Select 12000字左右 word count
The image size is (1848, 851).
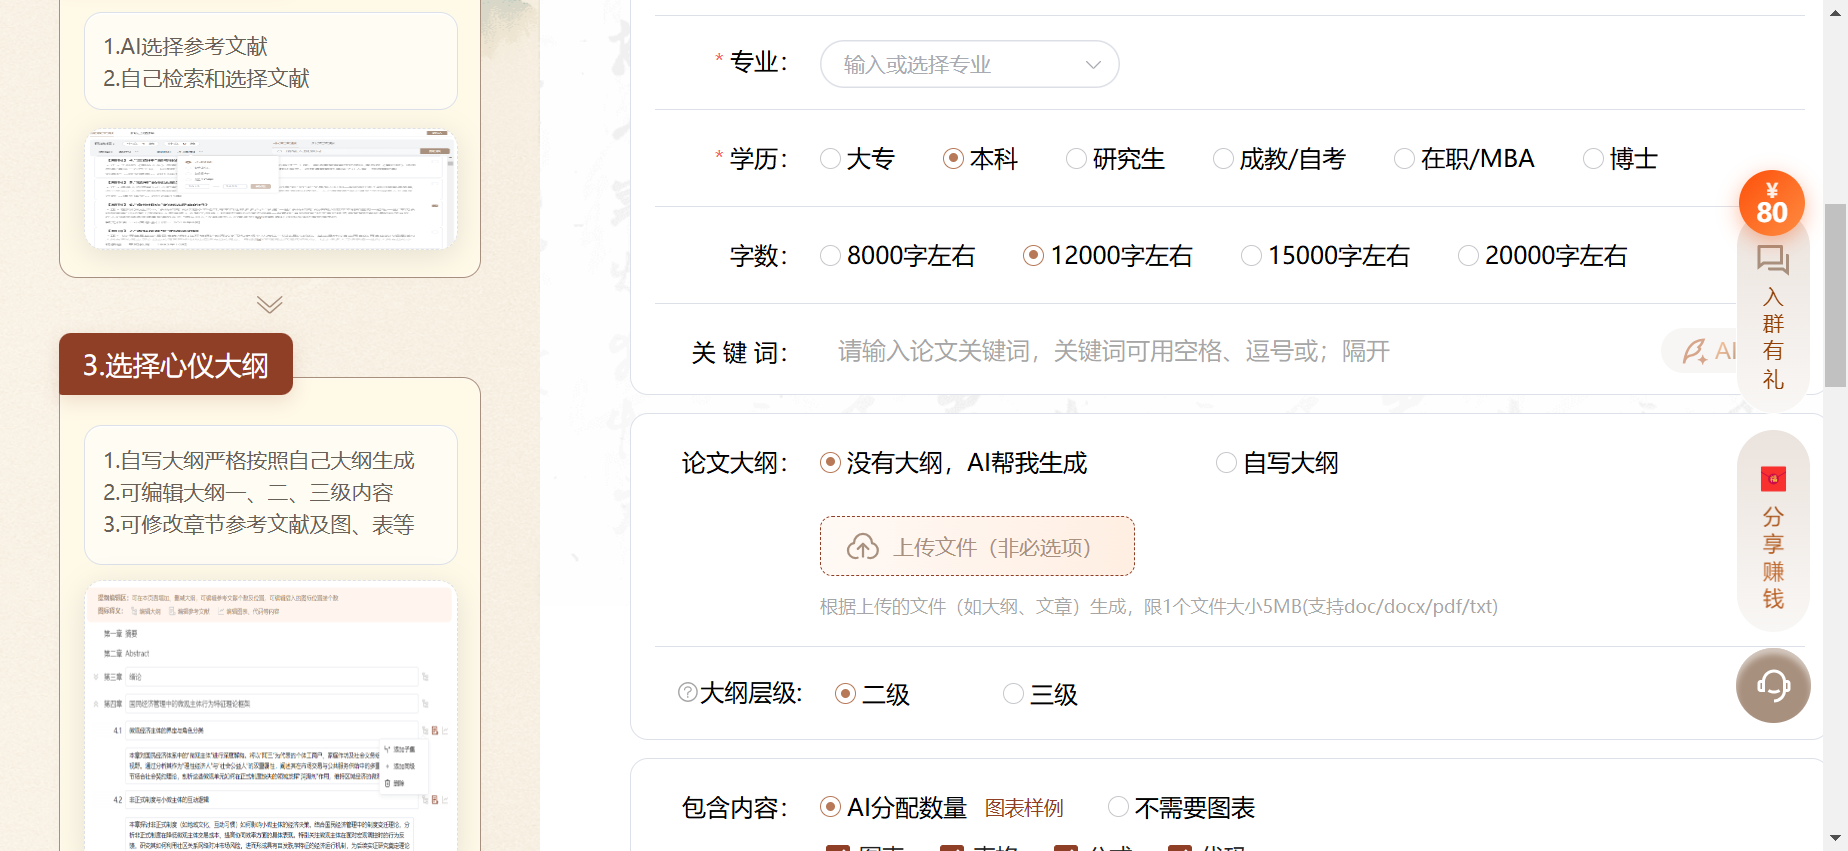pos(1033,256)
